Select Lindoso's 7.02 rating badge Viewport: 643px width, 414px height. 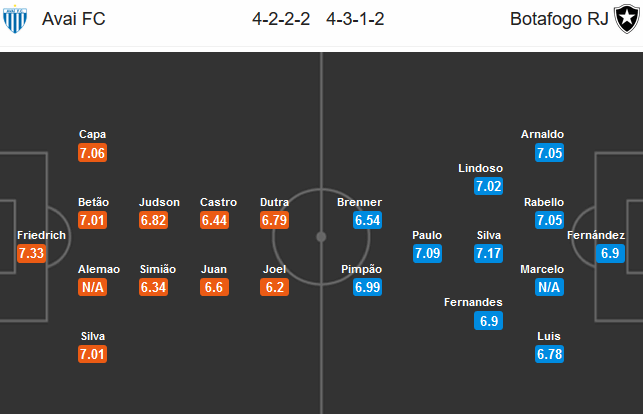click(488, 186)
